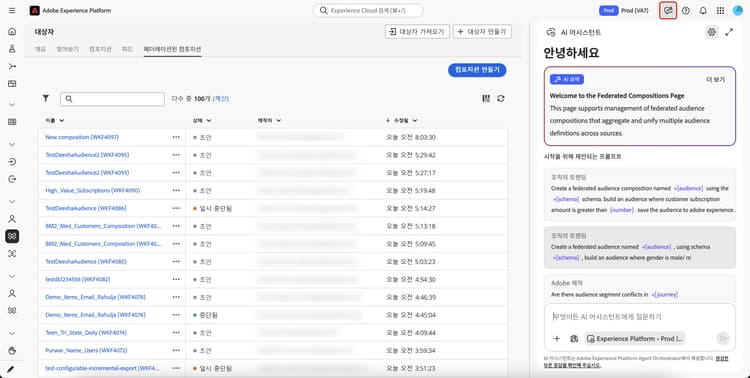Screen dimensions: 750x378
Task: Refresh the compositions list
Action: pos(501,99)
